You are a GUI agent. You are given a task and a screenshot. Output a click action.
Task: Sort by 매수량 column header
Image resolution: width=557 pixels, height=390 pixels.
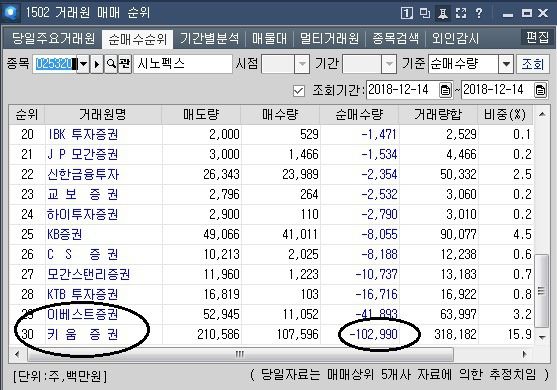280,115
